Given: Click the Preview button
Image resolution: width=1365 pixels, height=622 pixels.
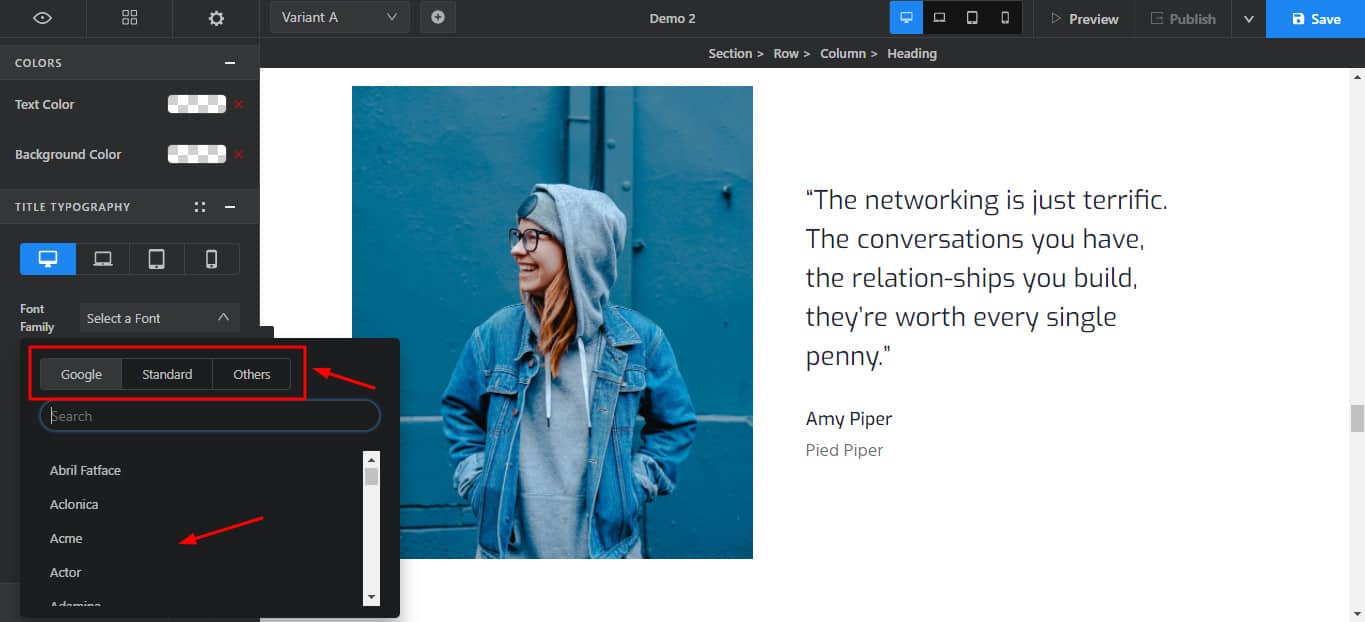Looking at the screenshot, I should (x=1083, y=19).
